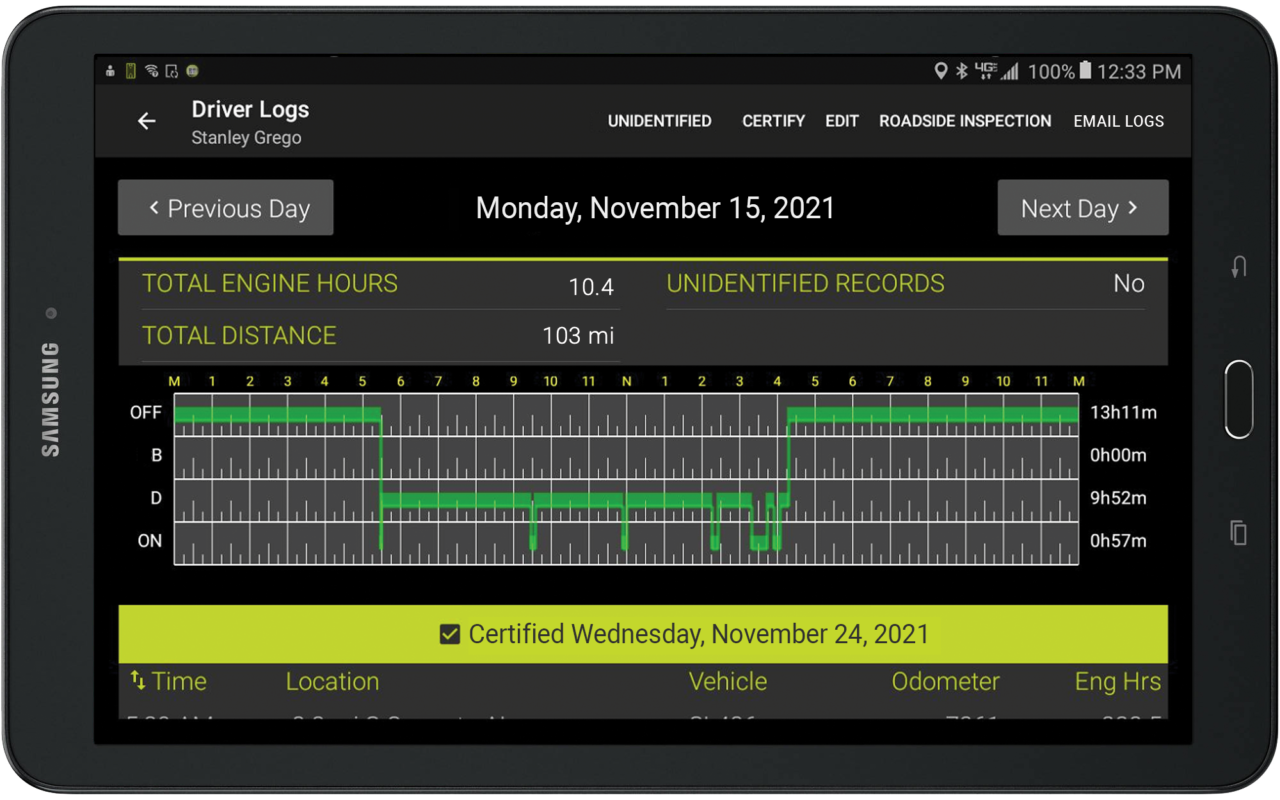The height and width of the screenshot is (800, 1280).
Task: Tap the OFF duty line on the graph
Action: click(277, 414)
